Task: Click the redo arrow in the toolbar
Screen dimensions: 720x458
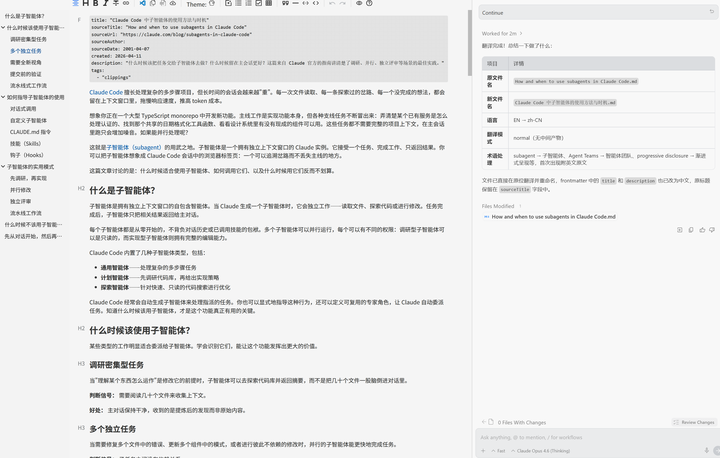Action: [343, 3]
